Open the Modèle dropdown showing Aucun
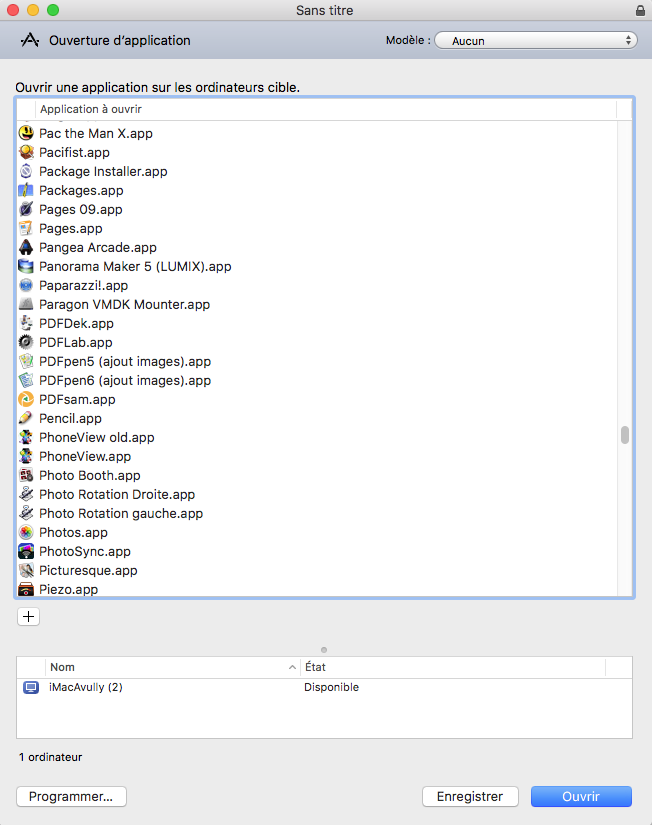 pos(536,41)
